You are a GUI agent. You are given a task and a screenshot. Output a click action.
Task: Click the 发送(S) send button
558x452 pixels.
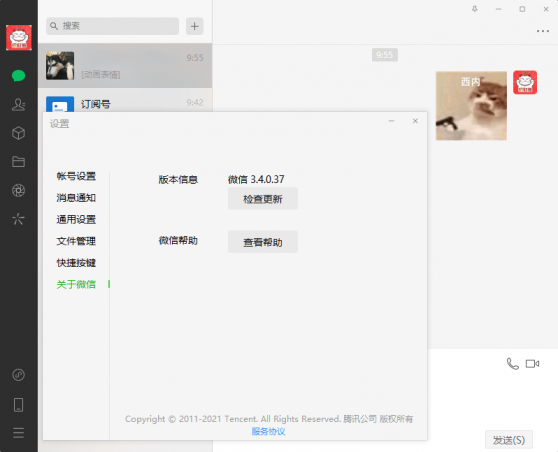click(x=509, y=440)
